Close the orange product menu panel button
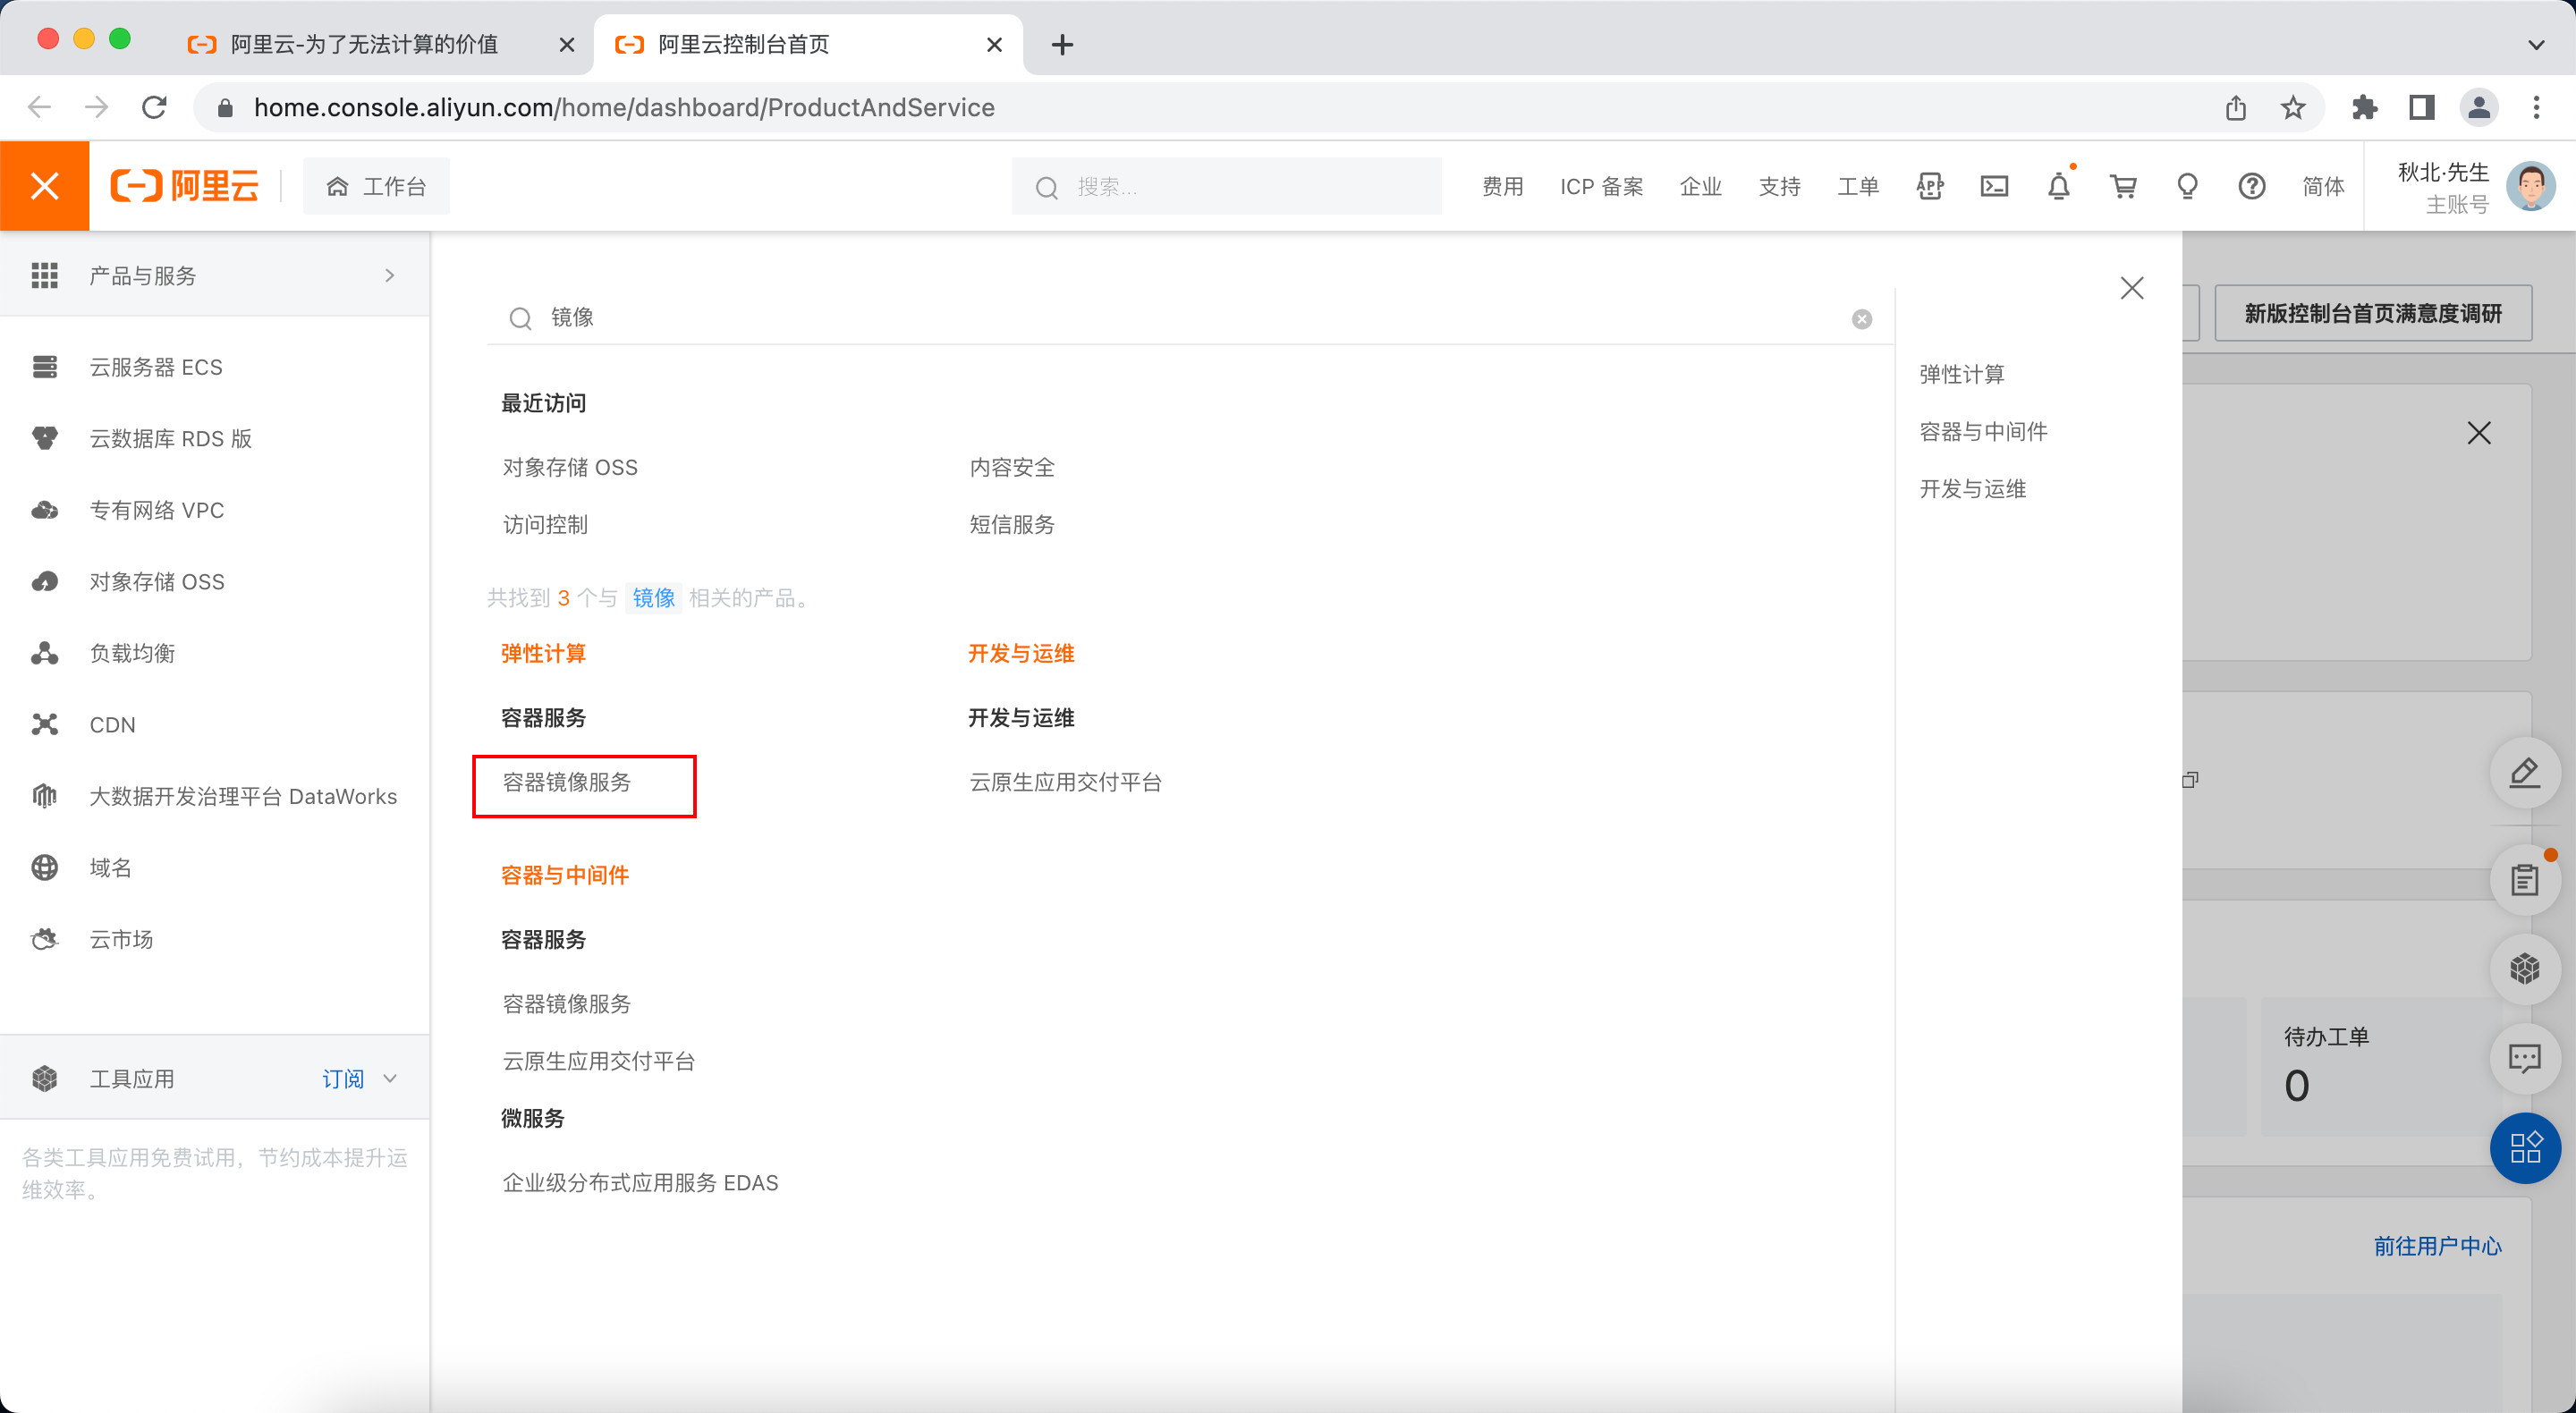 coord(45,186)
